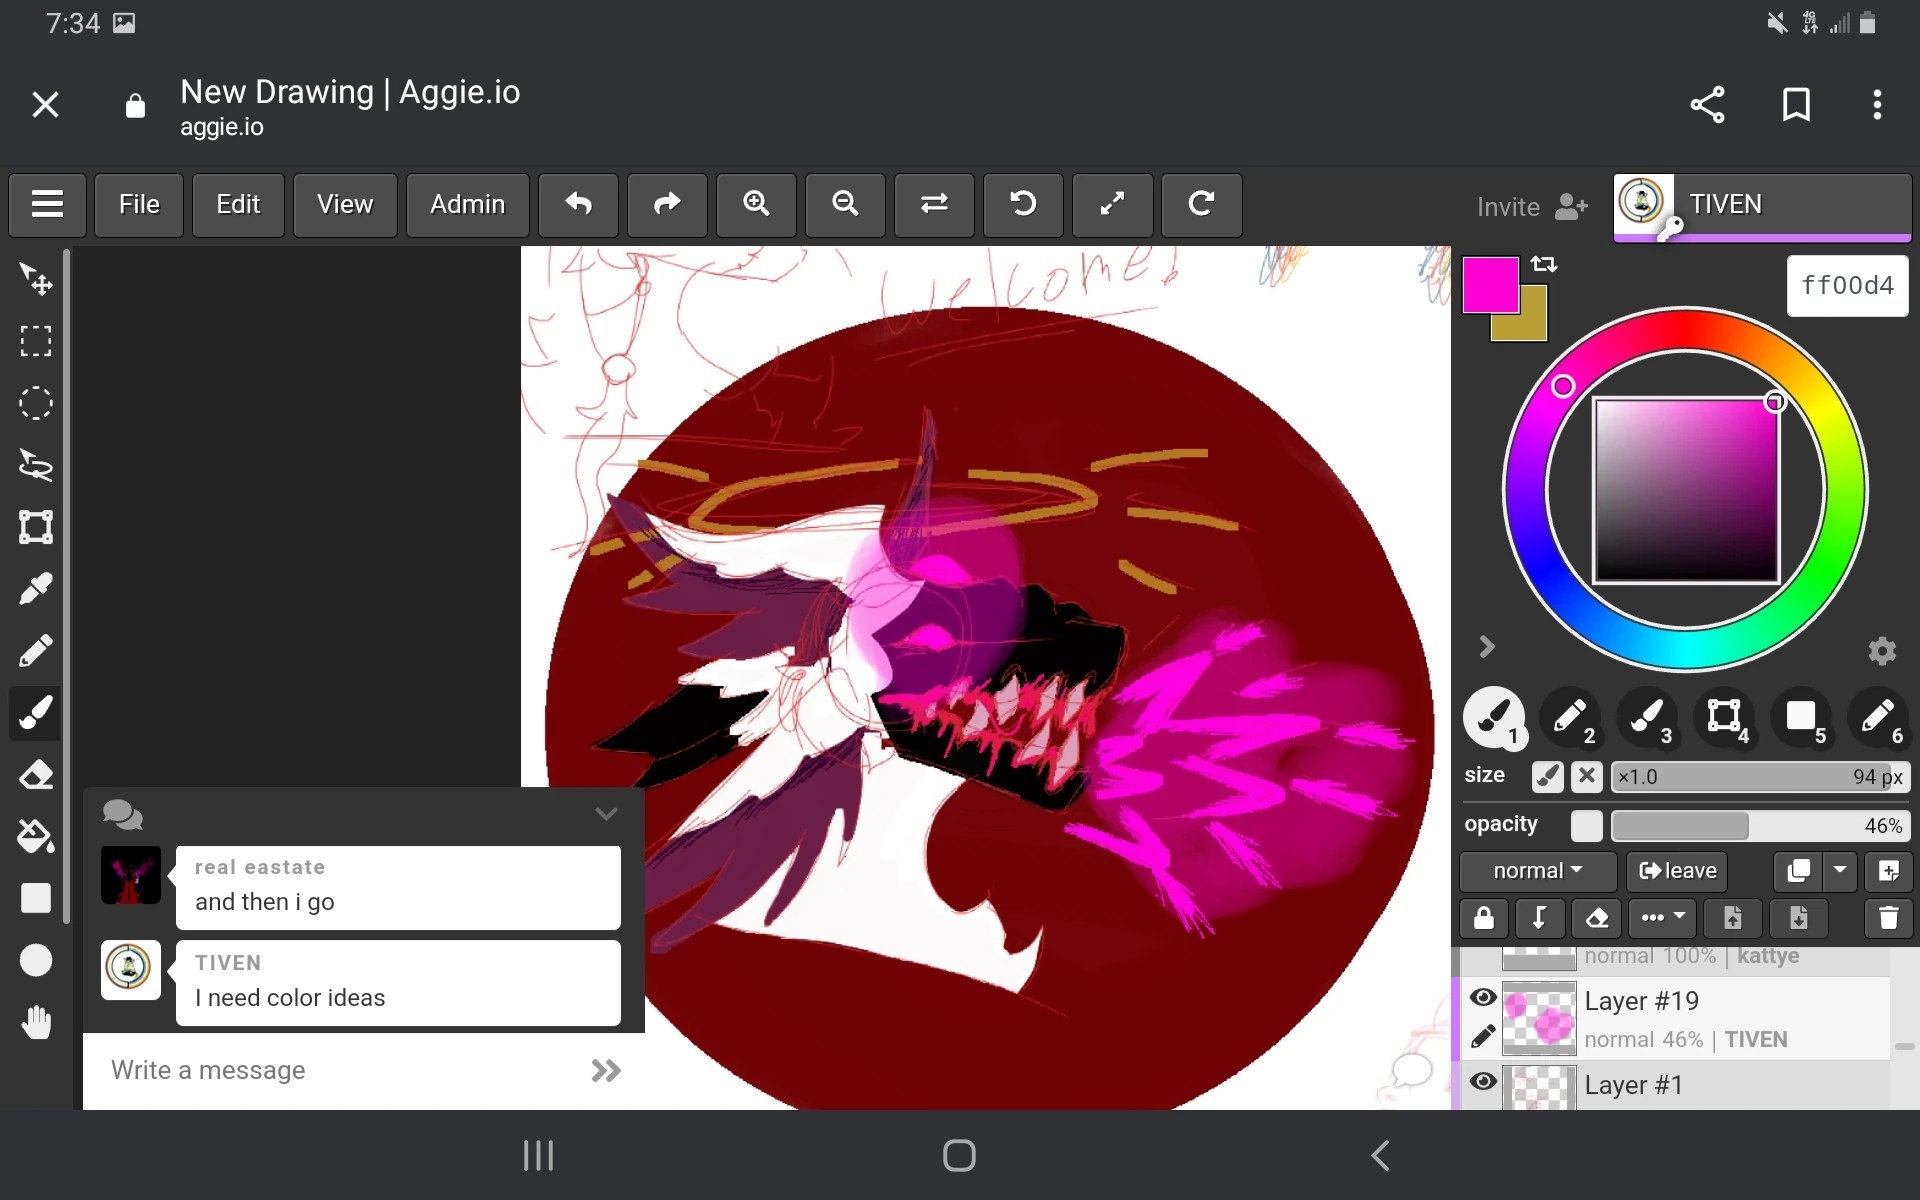
Task: Click the pink foreground color swatch
Action: [1489, 287]
